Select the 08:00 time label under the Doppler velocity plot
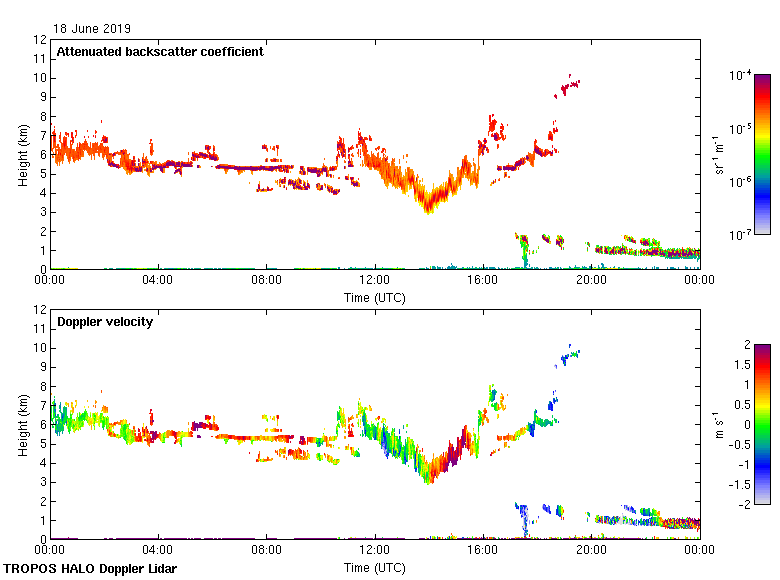This screenshot has width=780, height=580. coord(266,551)
